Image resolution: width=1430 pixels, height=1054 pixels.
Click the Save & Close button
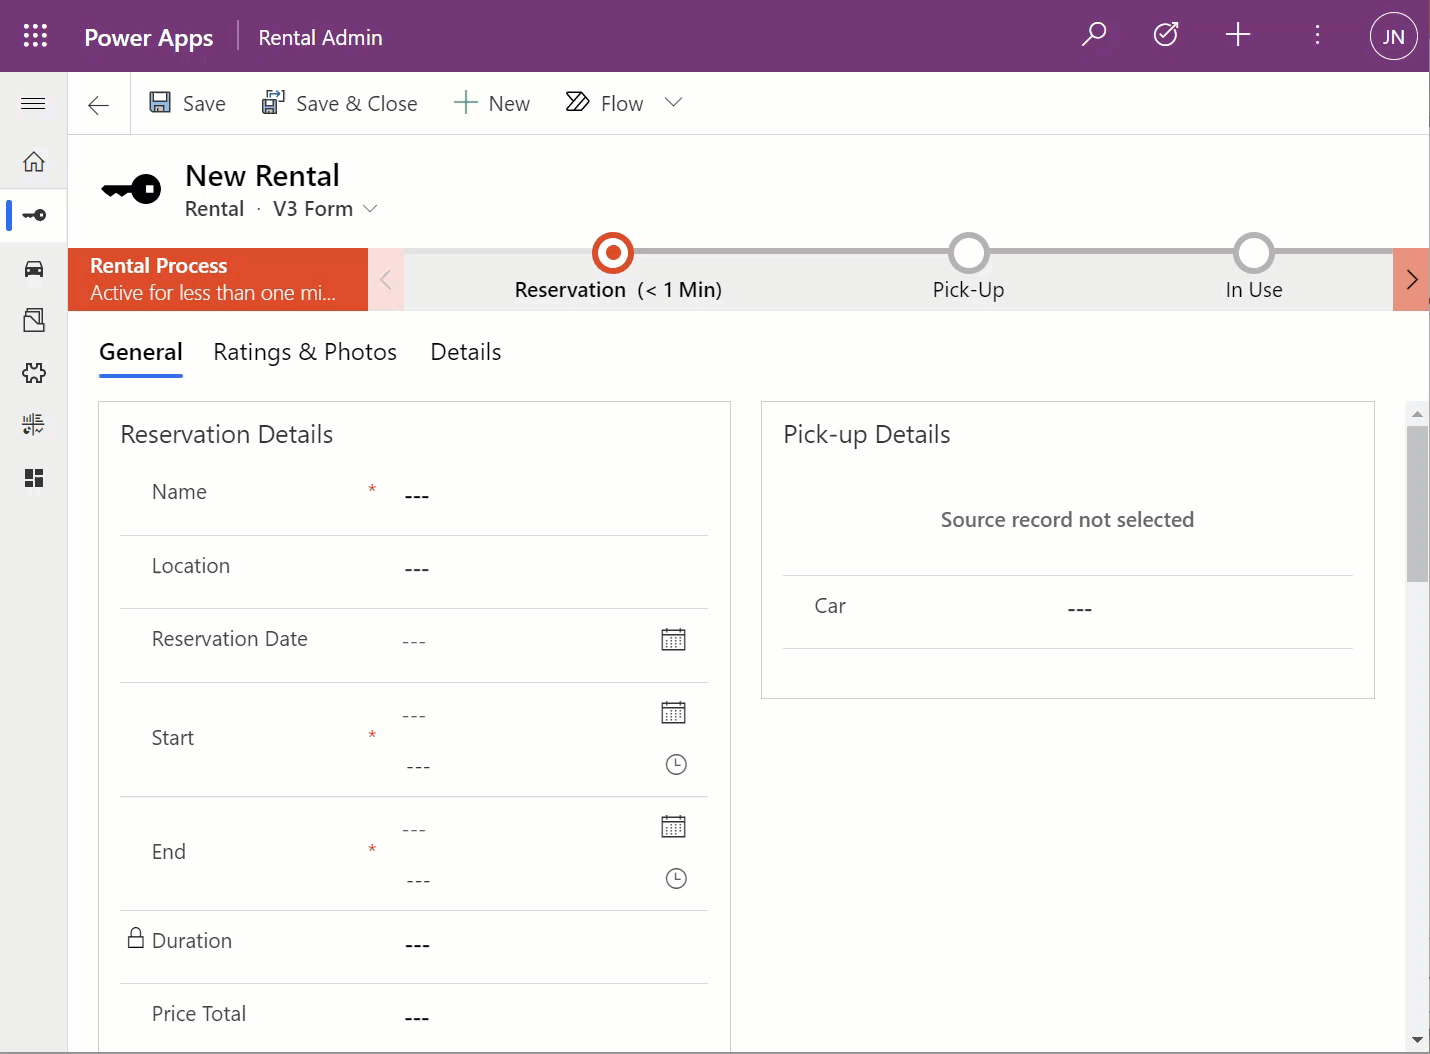click(x=340, y=102)
